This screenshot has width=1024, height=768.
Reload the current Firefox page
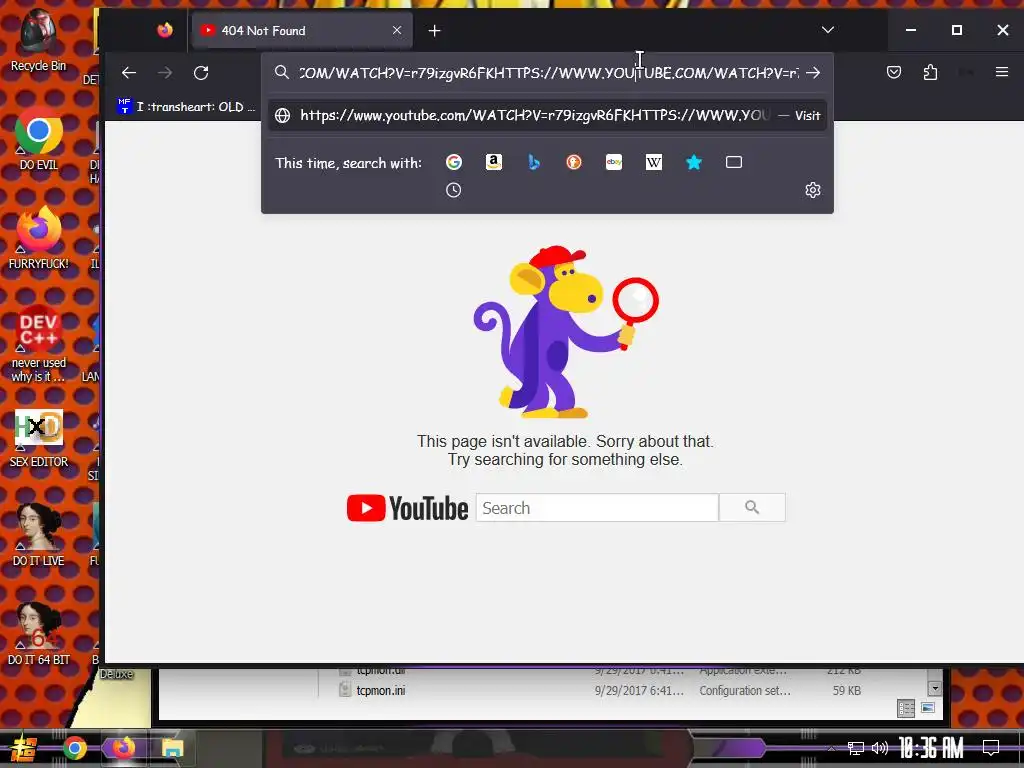(x=201, y=72)
